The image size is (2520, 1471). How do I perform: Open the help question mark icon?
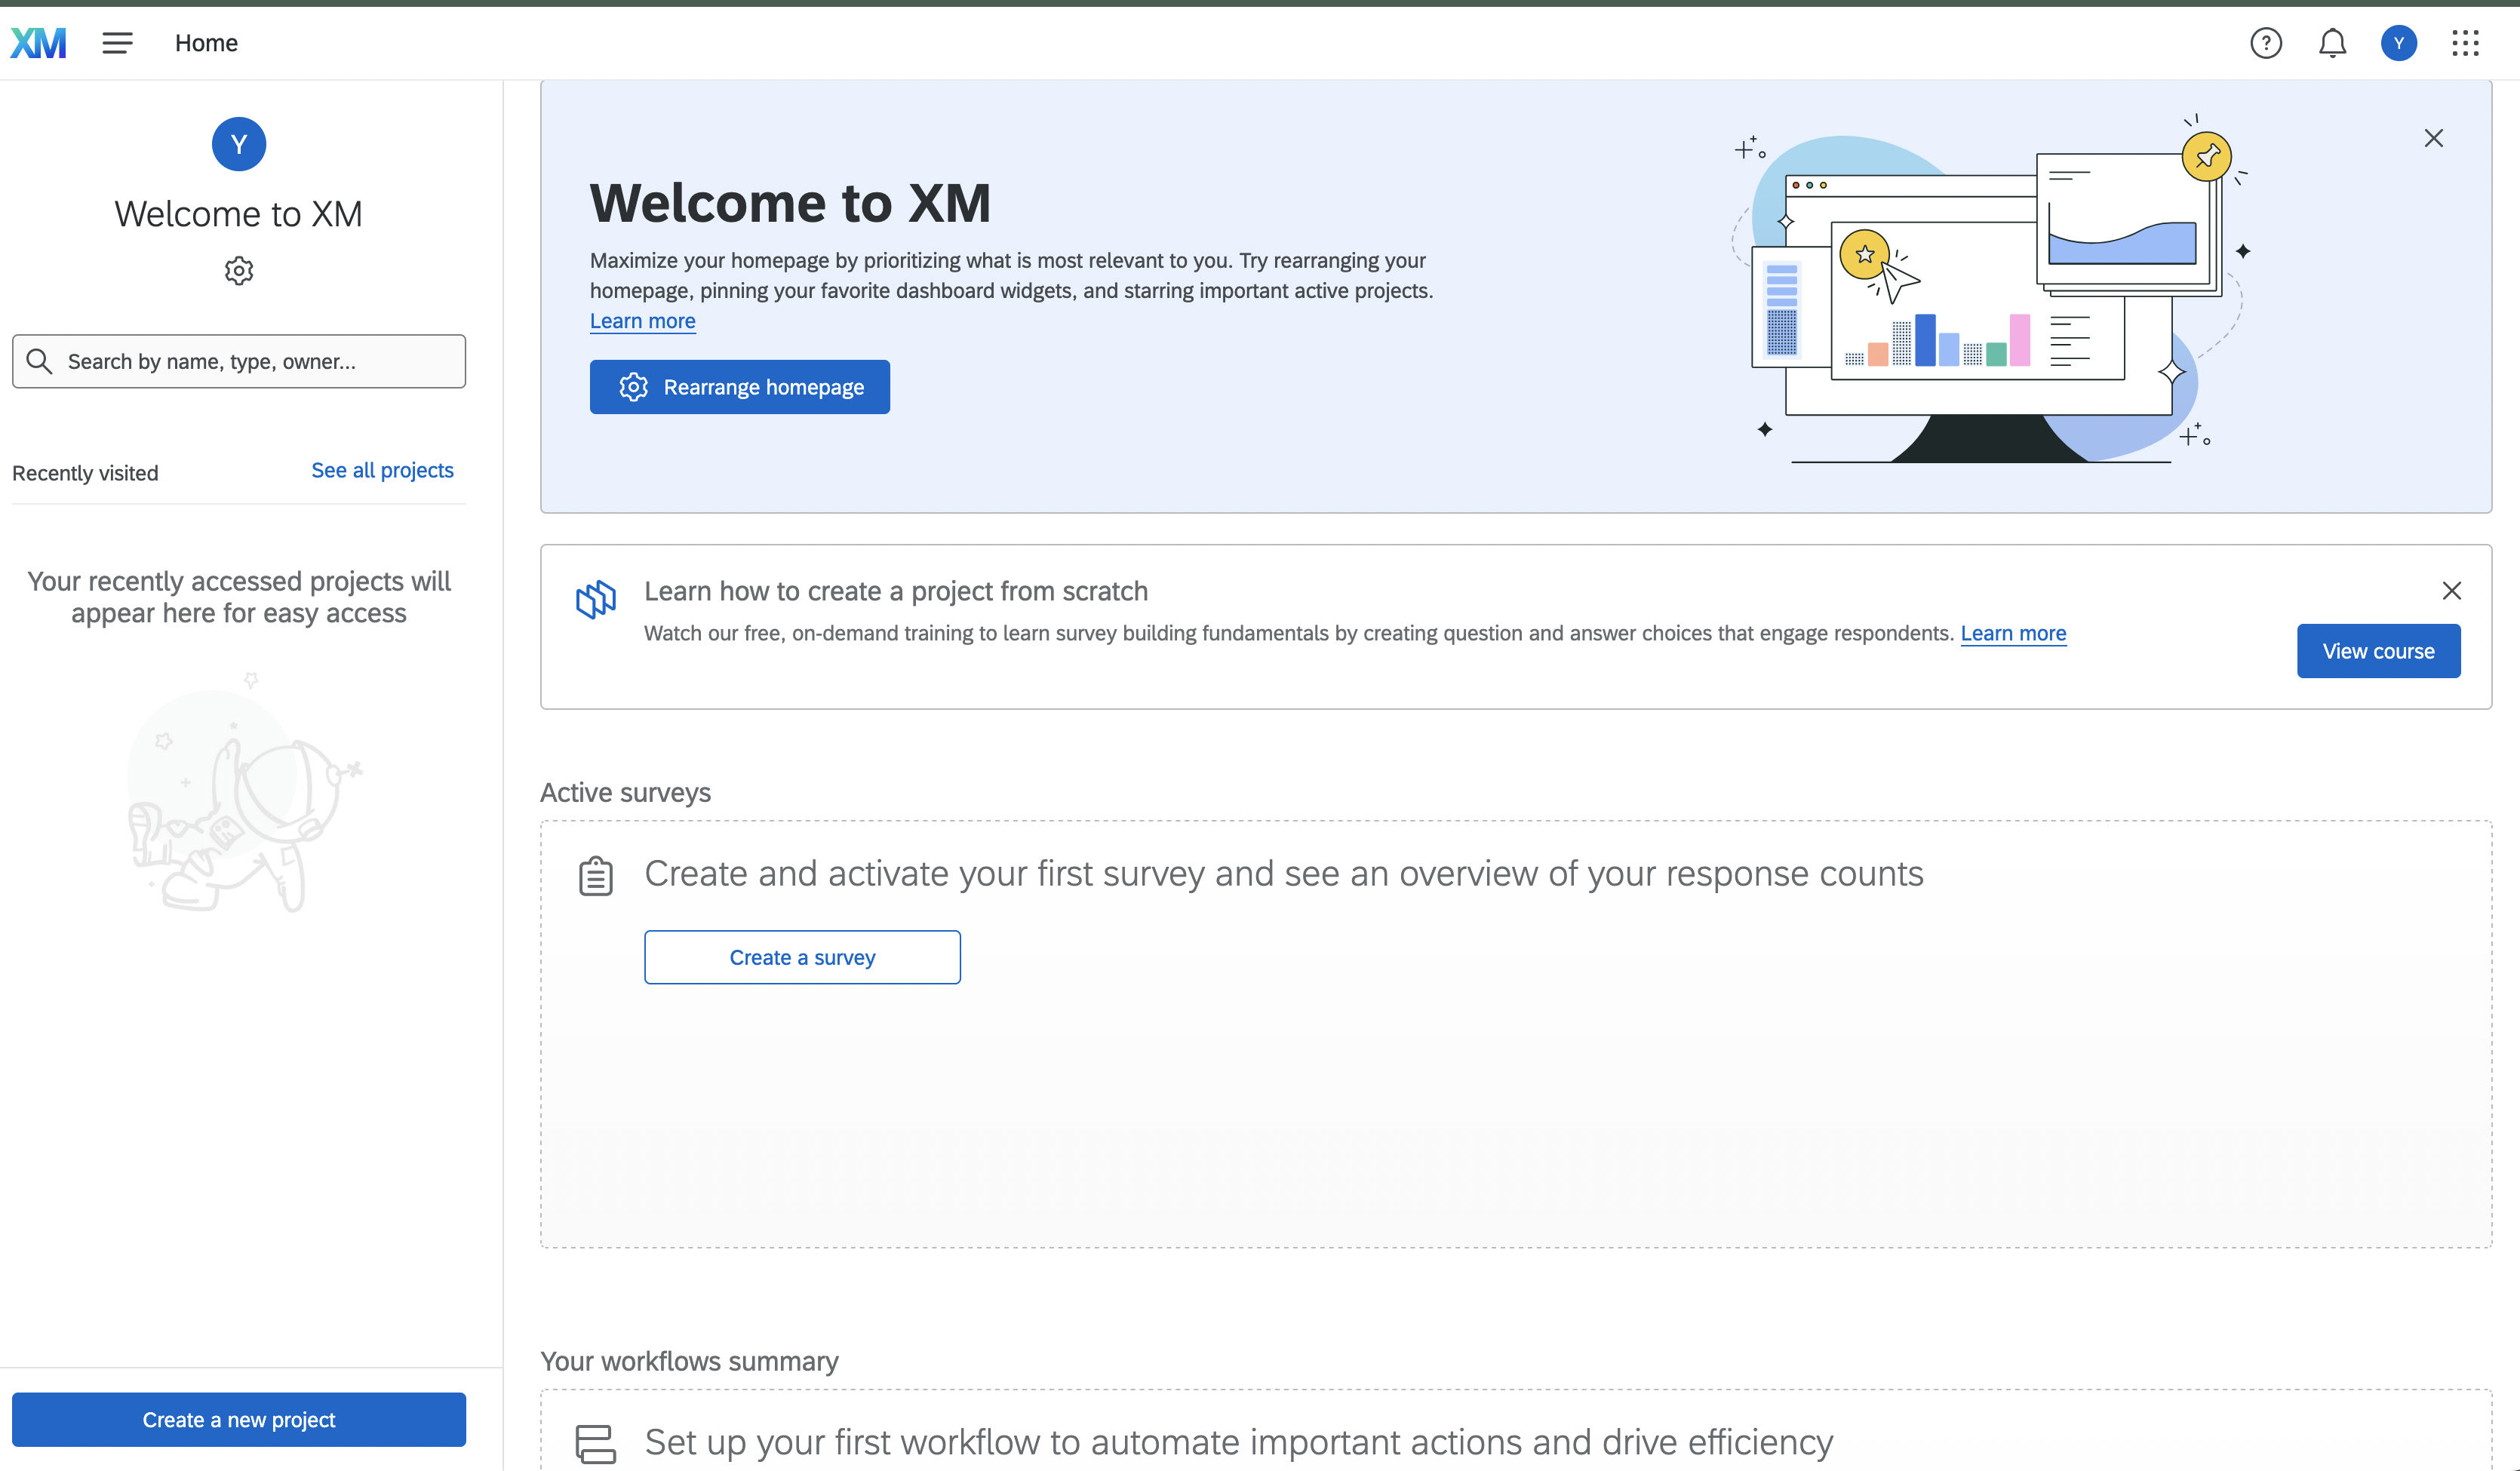coord(2265,43)
